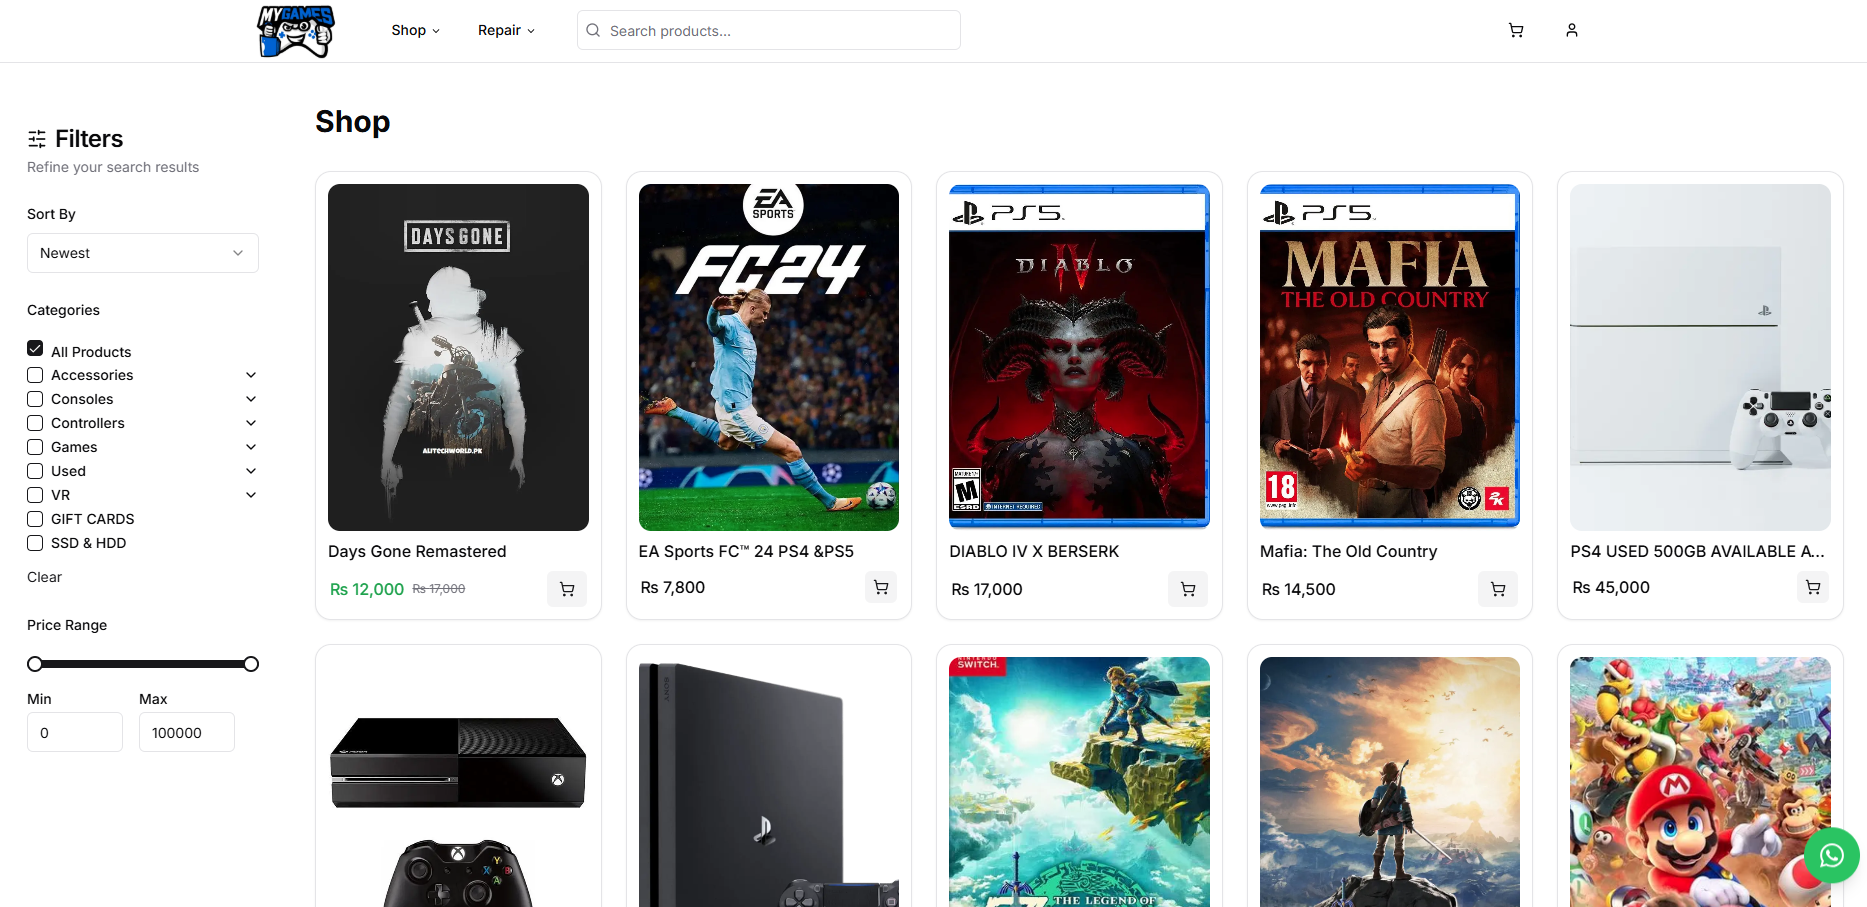Expand the Games category subcategories
Screen dimensions: 1867x907
[x=251, y=447]
